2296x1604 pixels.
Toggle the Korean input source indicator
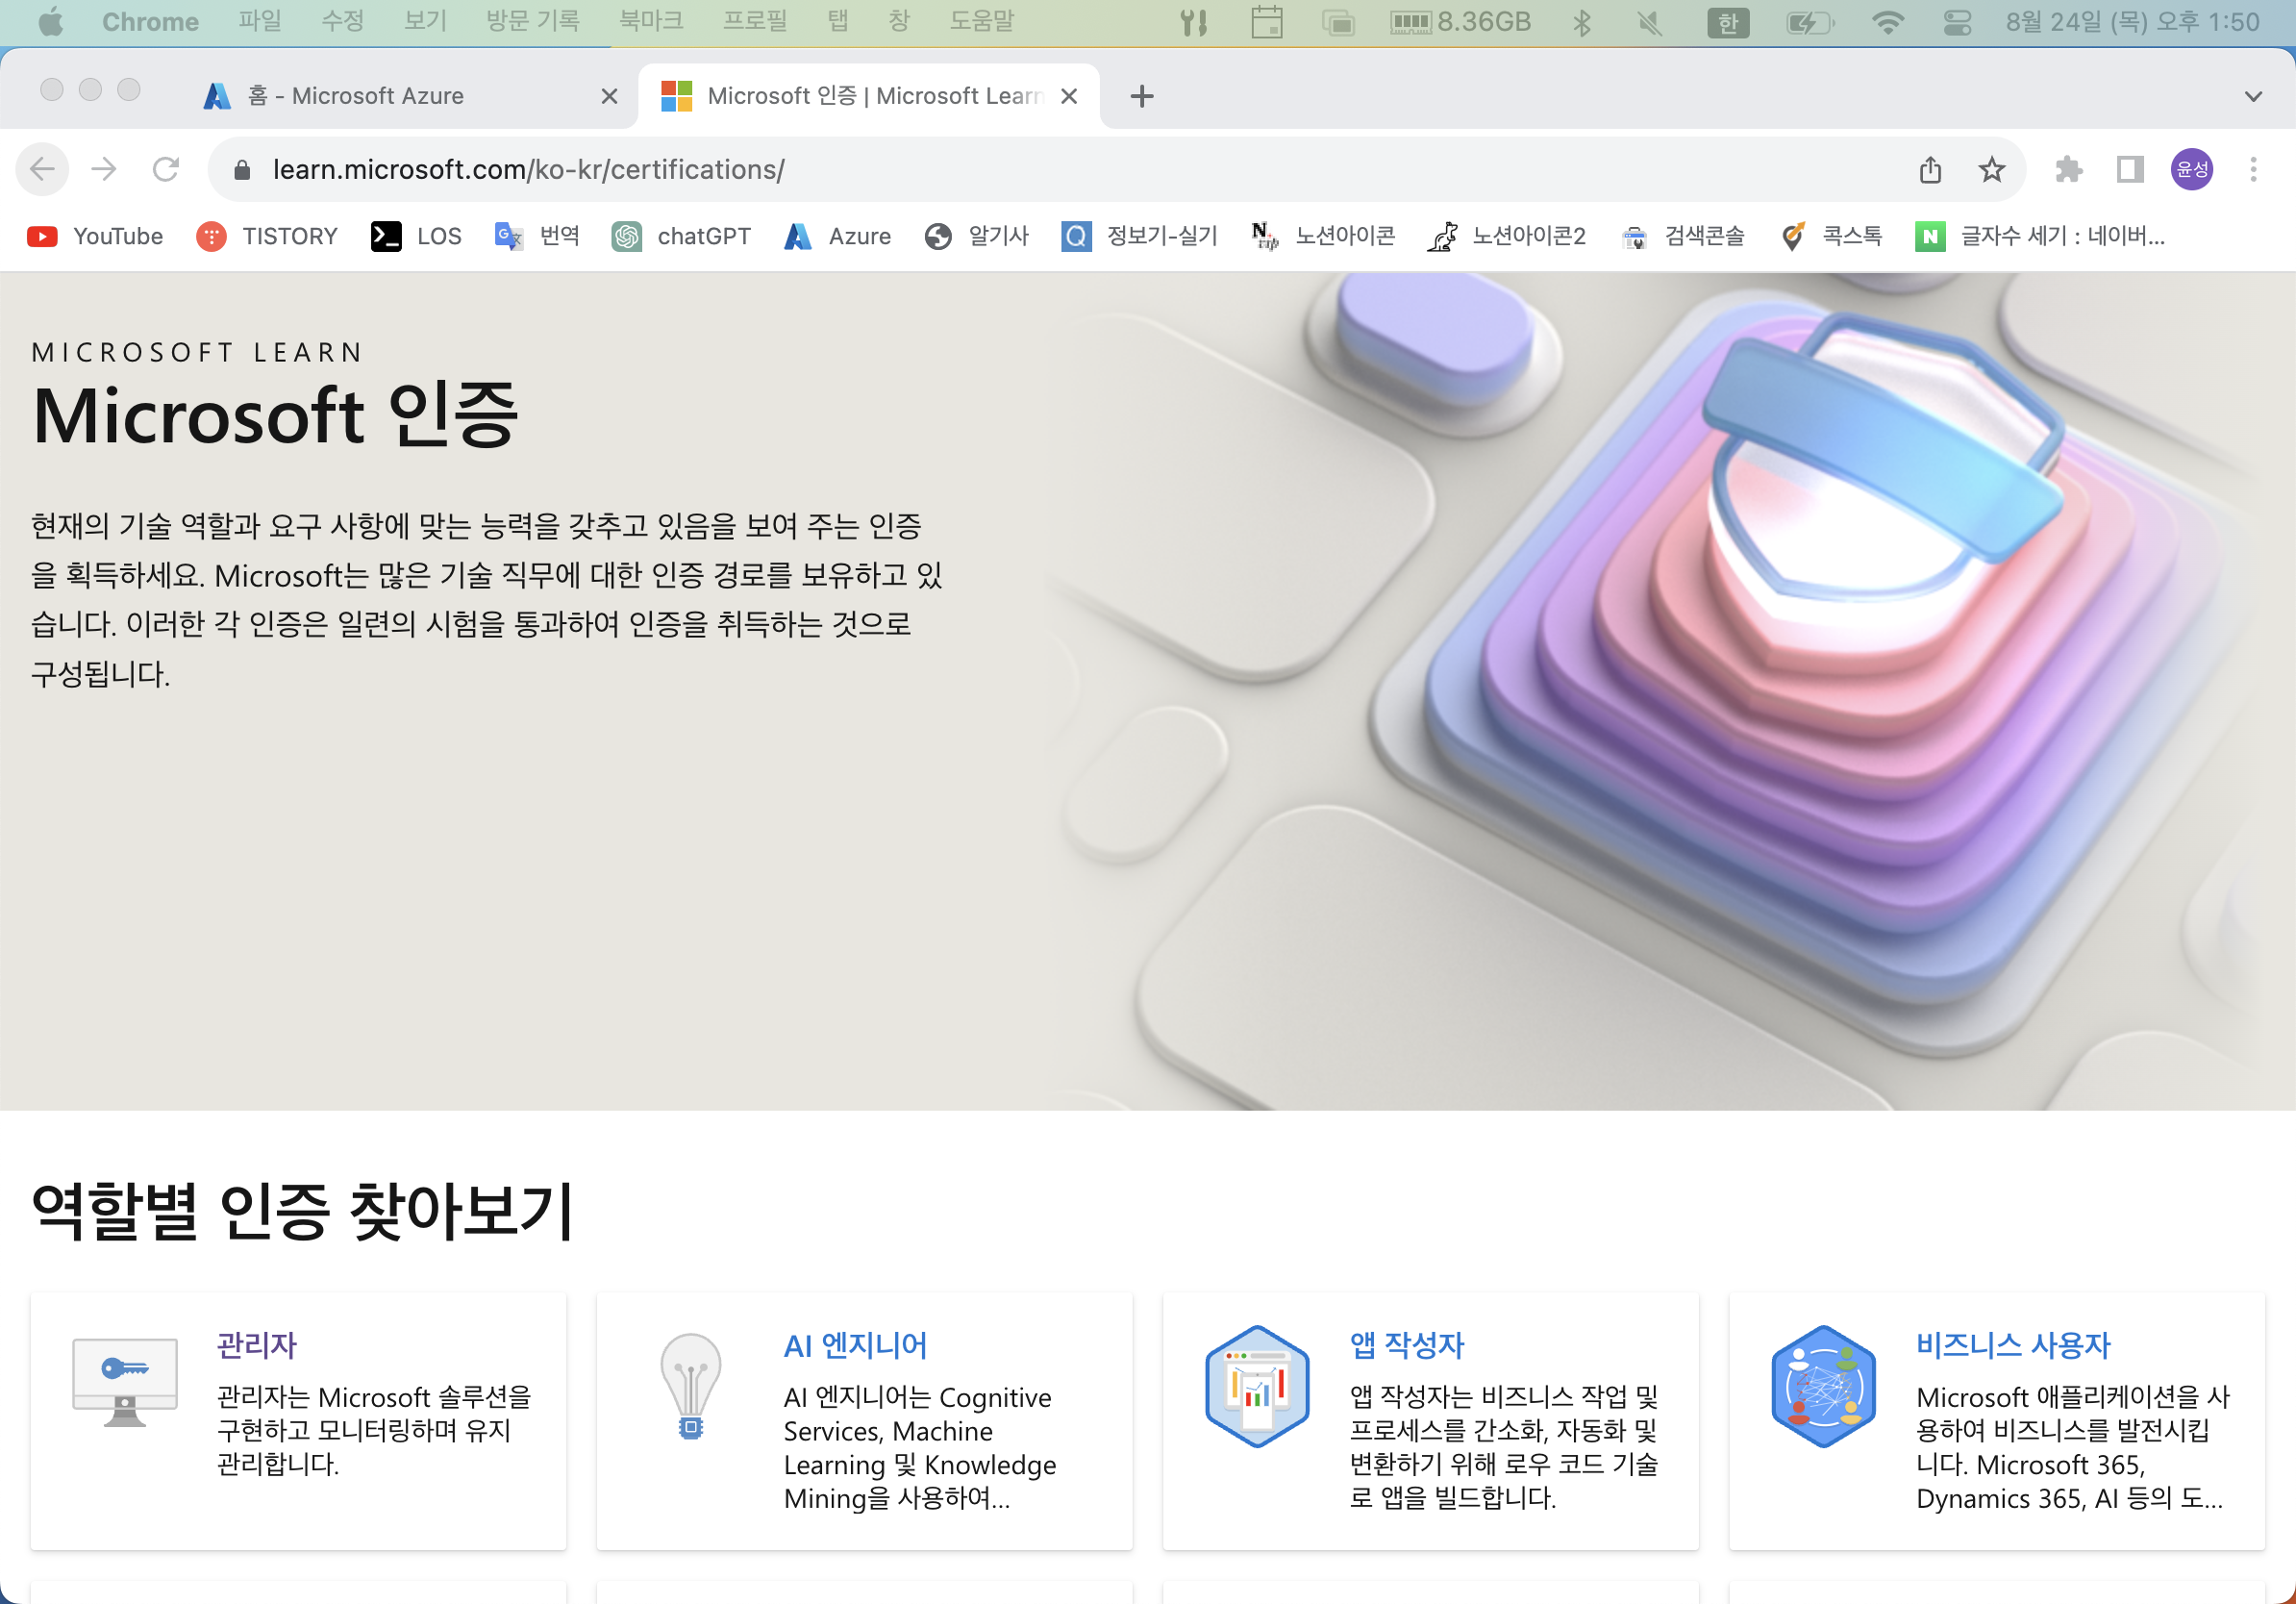1728,22
